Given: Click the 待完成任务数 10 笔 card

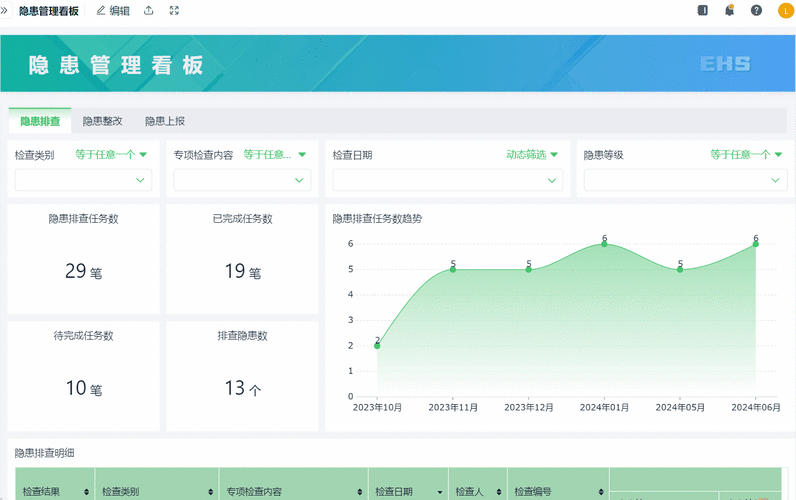Looking at the screenshot, I should 83,376.
